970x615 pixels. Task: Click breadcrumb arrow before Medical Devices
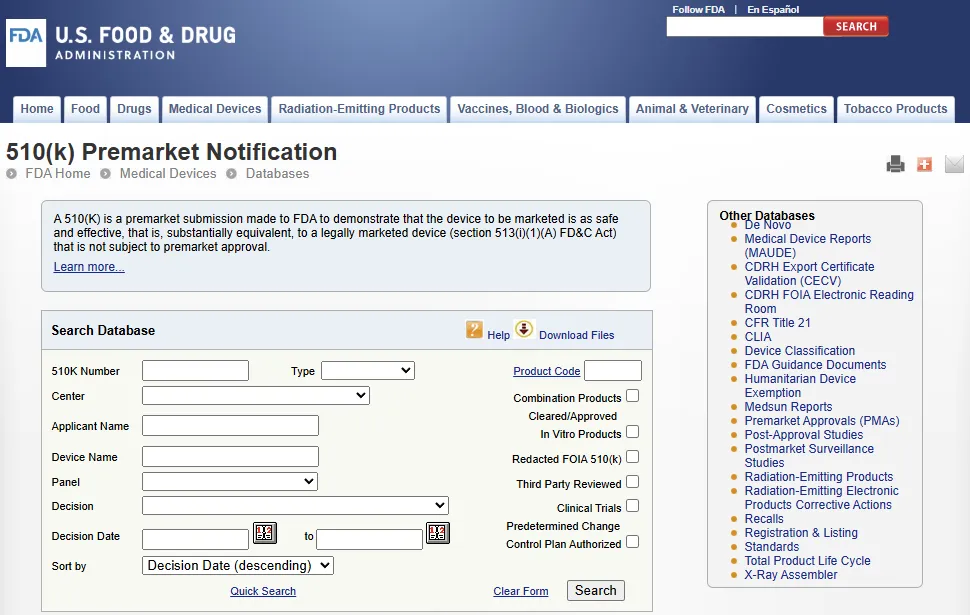coord(105,174)
